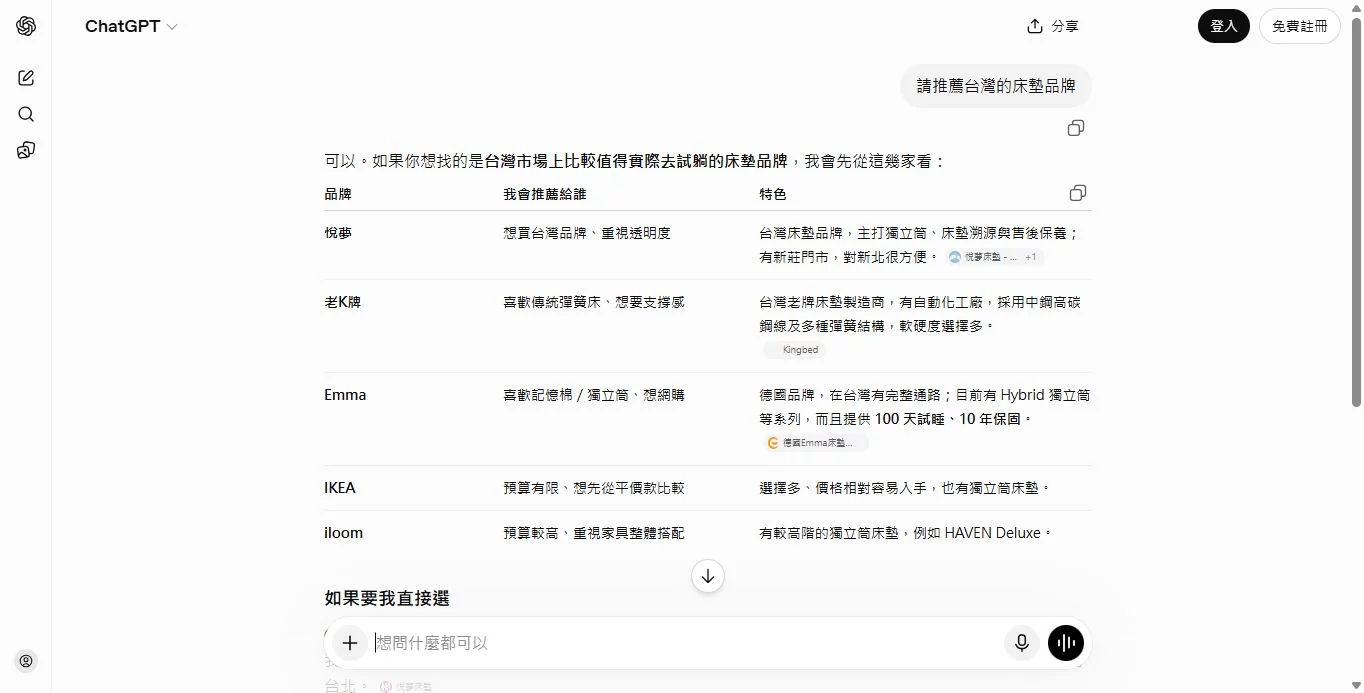Click the page vertical scrollbar
This screenshot has width=1364, height=693.
coord(1356,210)
